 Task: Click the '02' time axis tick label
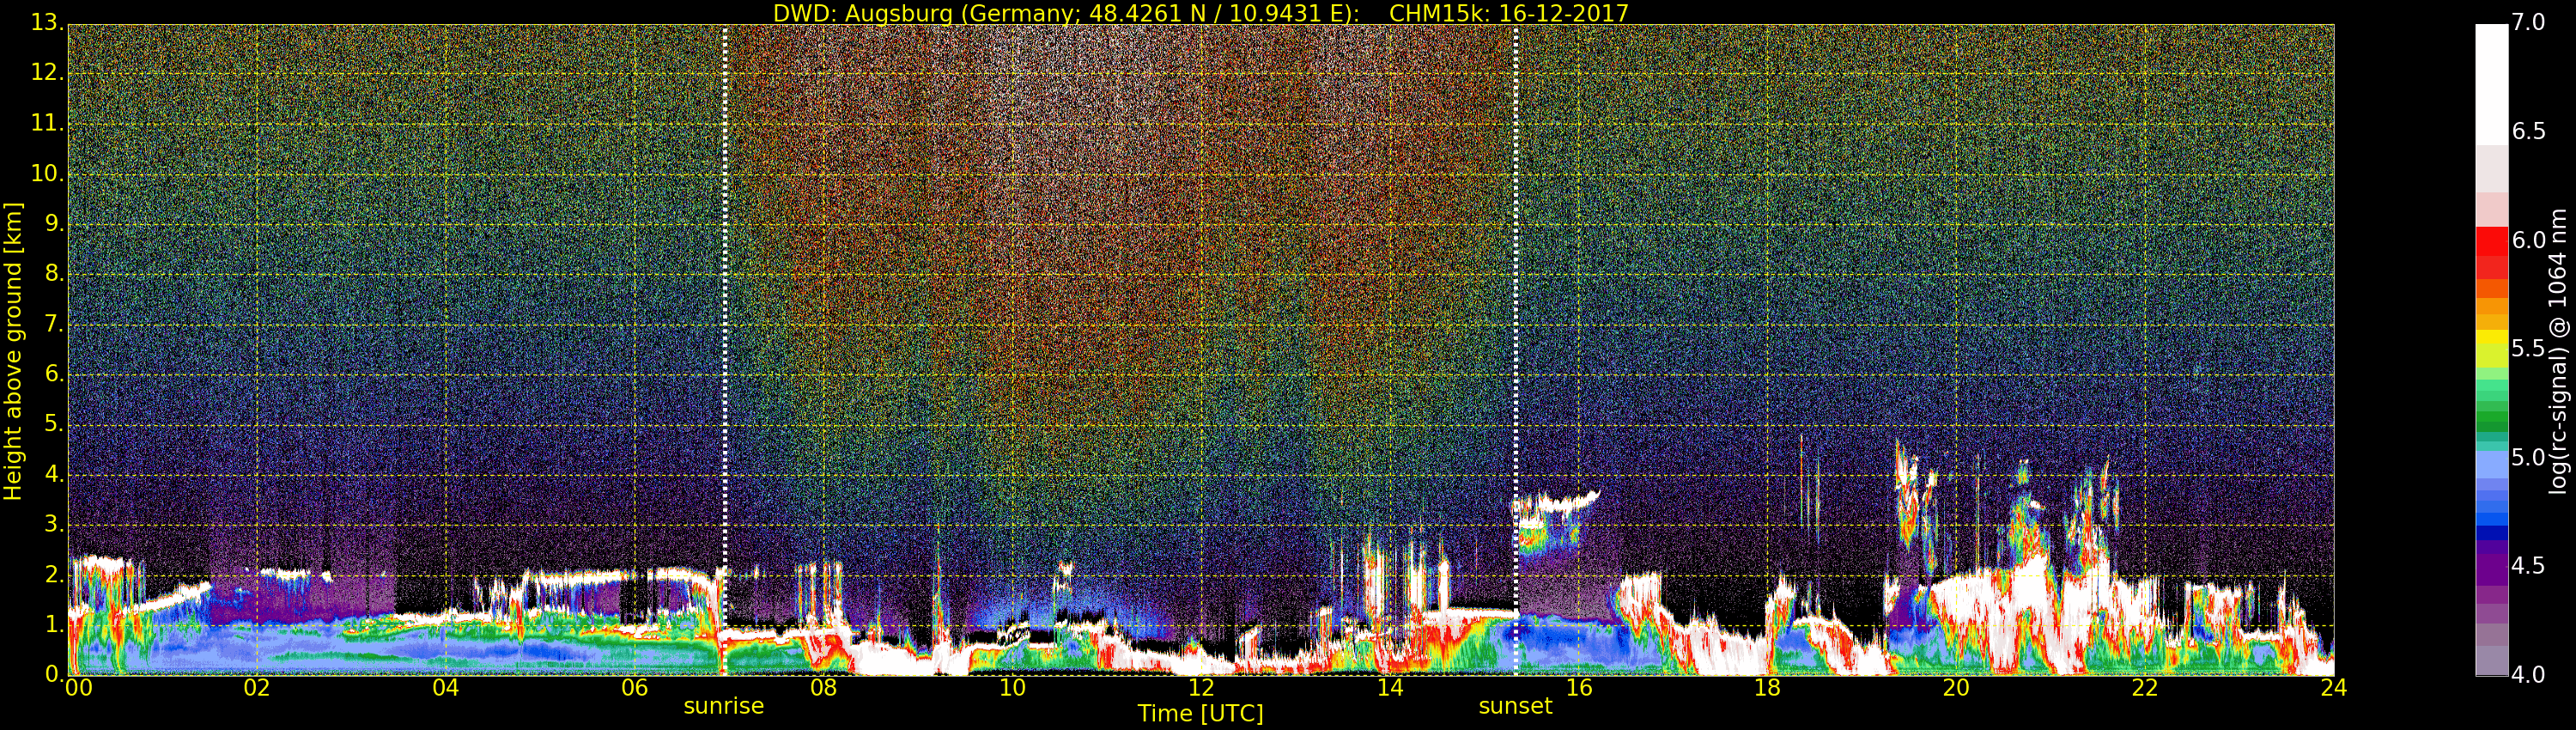coord(257,688)
